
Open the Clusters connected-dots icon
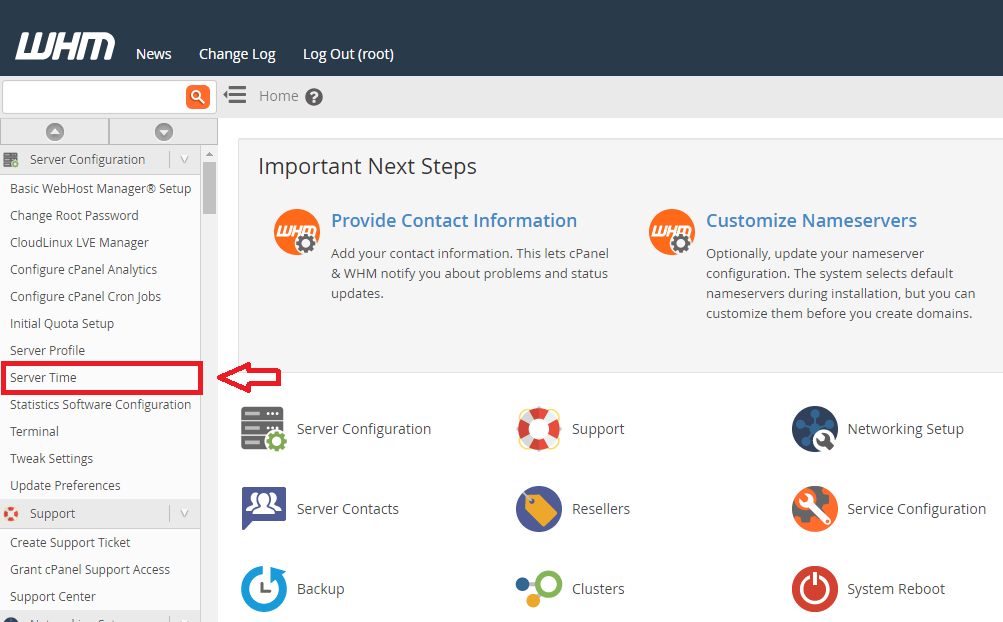[x=539, y=589]
